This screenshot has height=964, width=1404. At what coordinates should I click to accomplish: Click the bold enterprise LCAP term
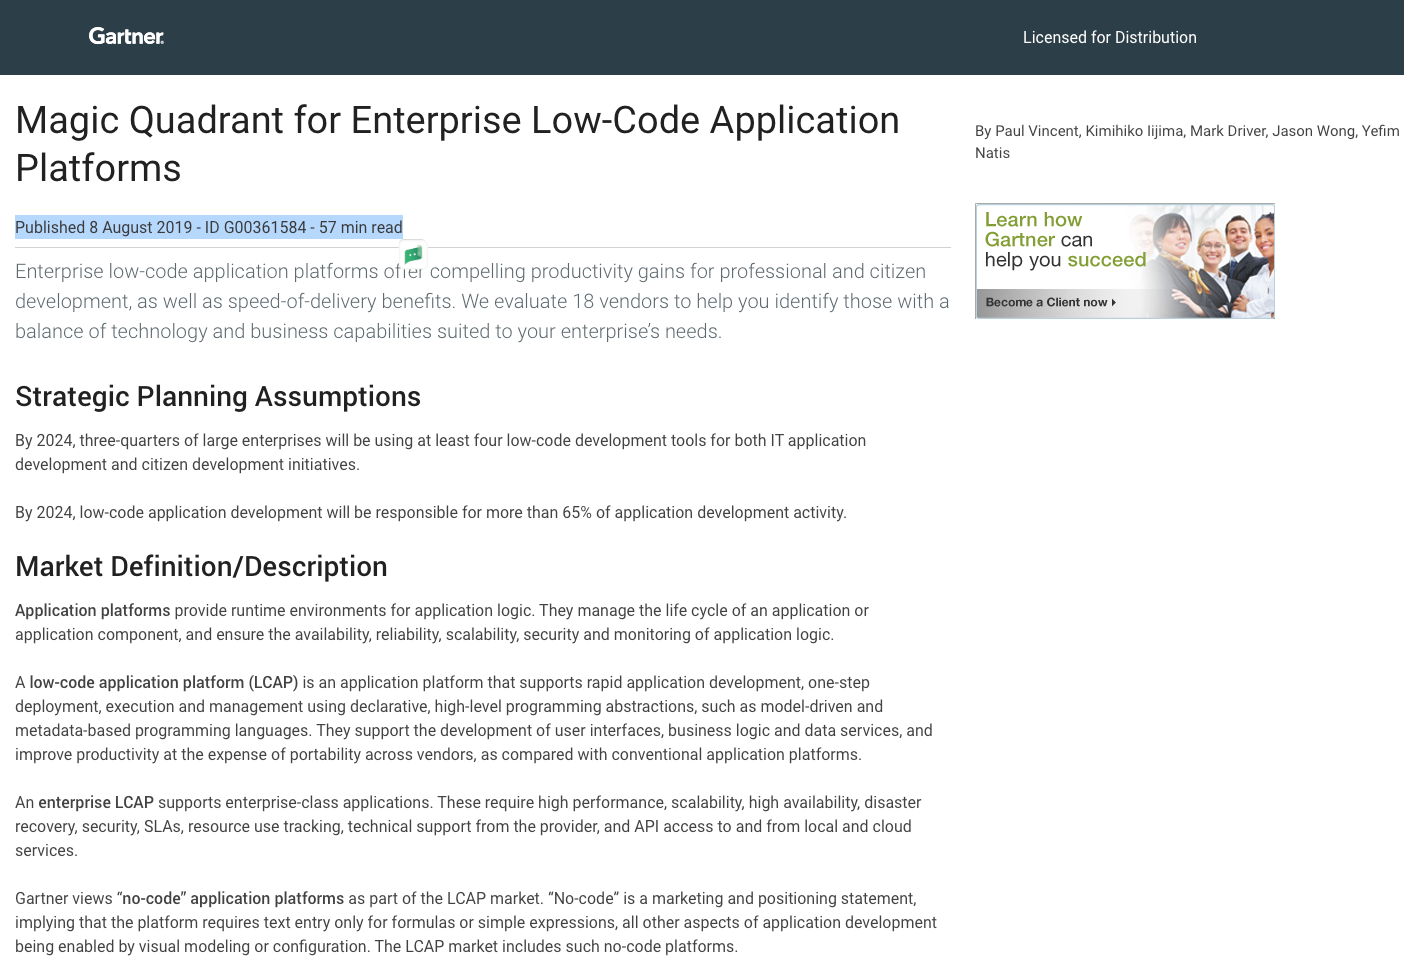coord(96,802)
